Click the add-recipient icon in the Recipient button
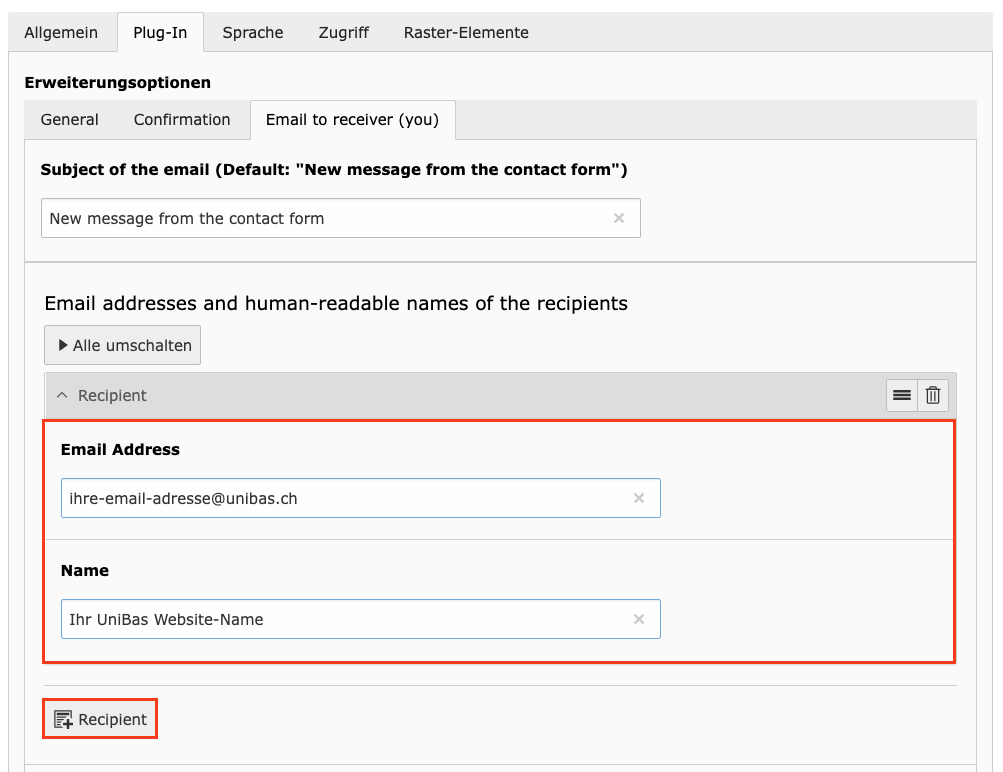The image size is (1003, 772). click(x=64, y=718)
